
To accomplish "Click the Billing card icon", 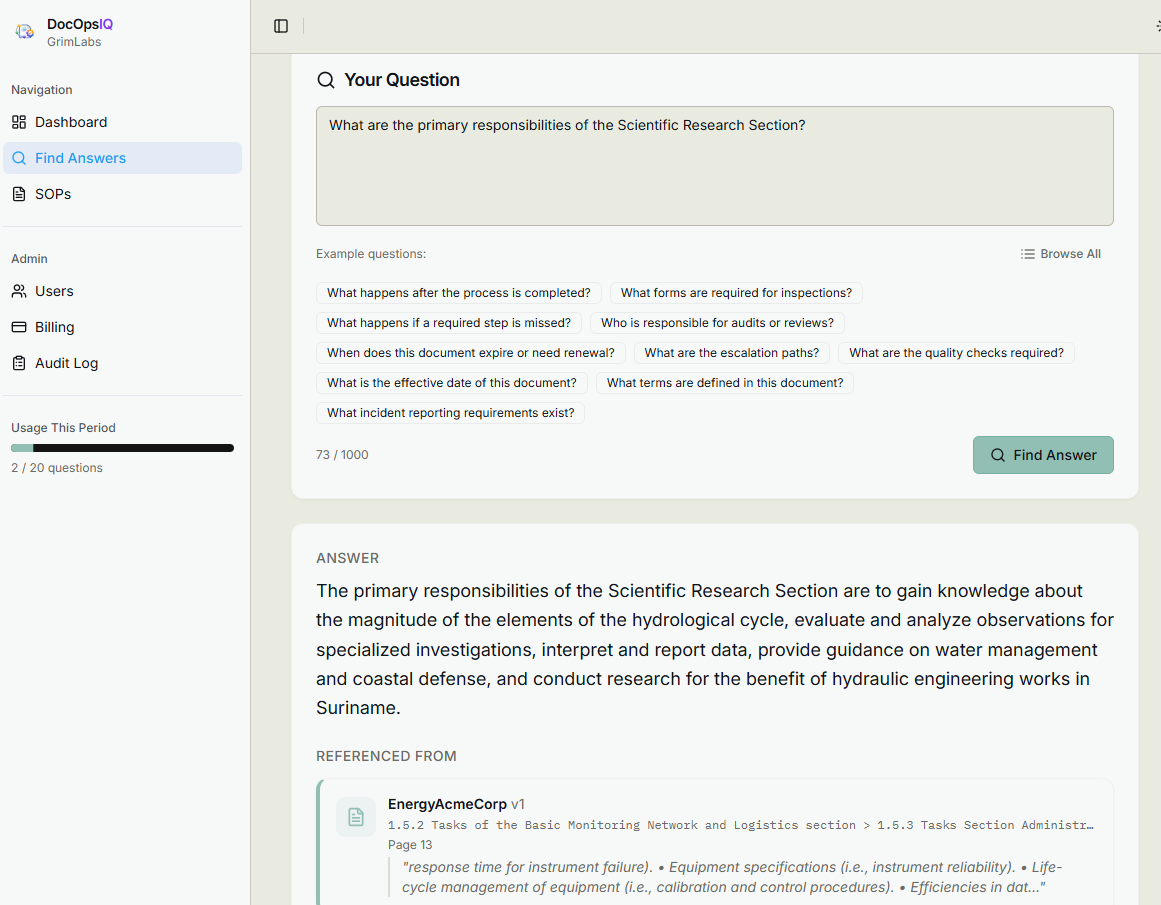I will (x=19, y=327).
